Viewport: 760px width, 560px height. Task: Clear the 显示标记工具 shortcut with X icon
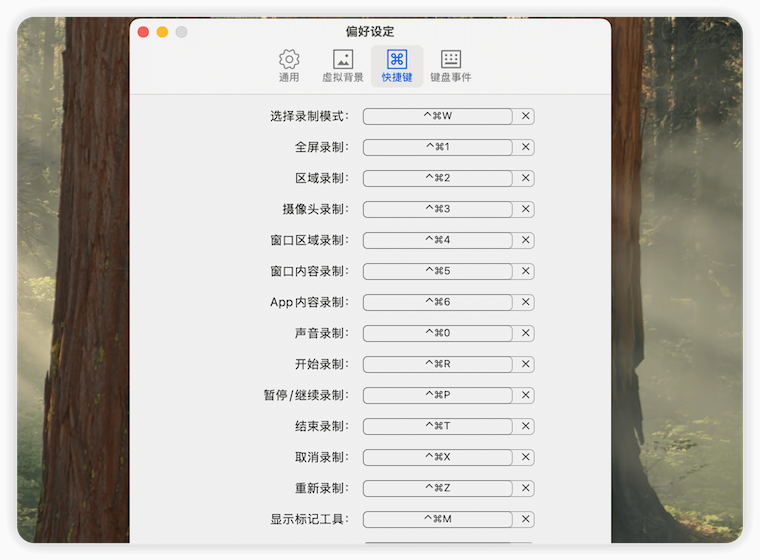pyautogui.click(x=526, y=519)
